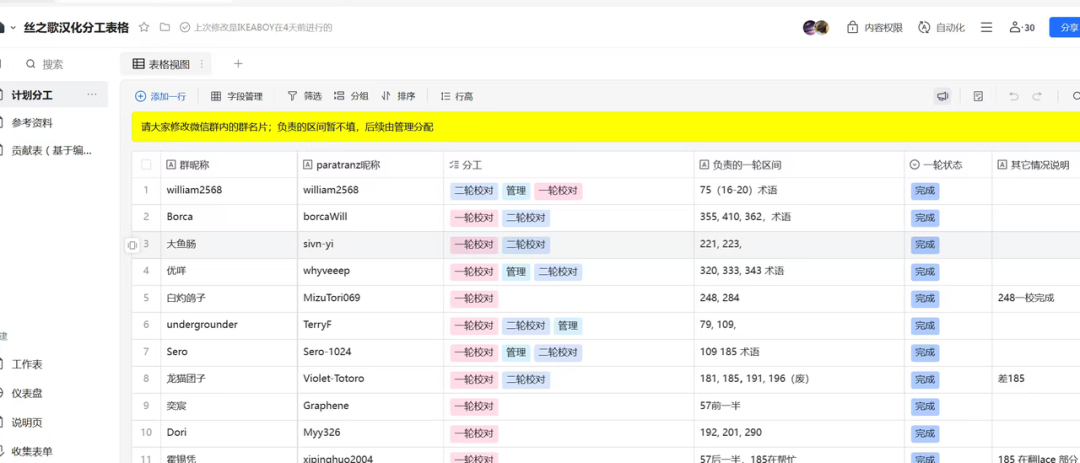The width and height of the screenshot is (1080, 463).
Task: Tick the select-all checkbox in the table header
Action: pos(146,164)
